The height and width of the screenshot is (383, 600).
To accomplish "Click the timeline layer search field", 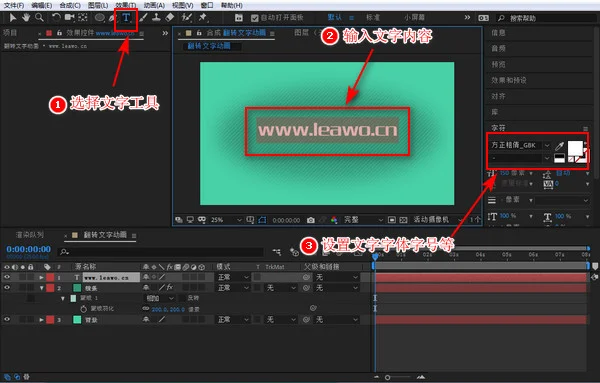I will pos(160,252).
